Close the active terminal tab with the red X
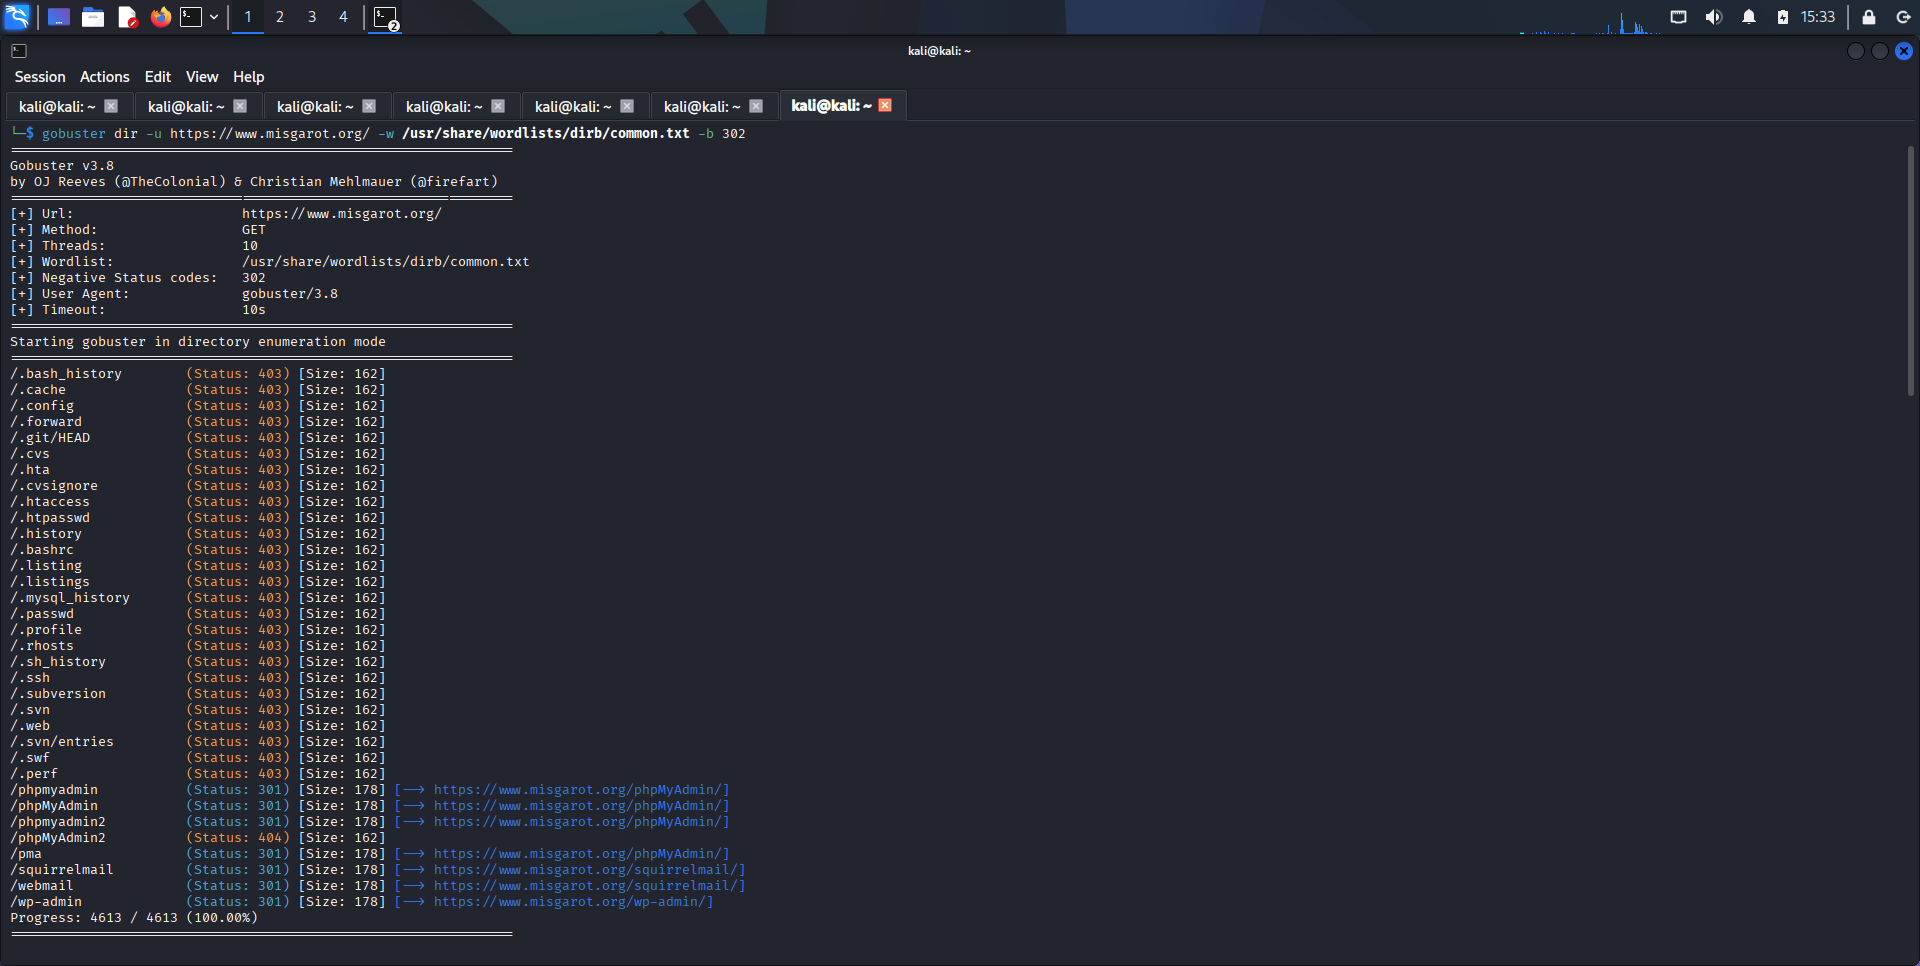The width and height of the screenshot is (1920, 966). click(885, 105)
